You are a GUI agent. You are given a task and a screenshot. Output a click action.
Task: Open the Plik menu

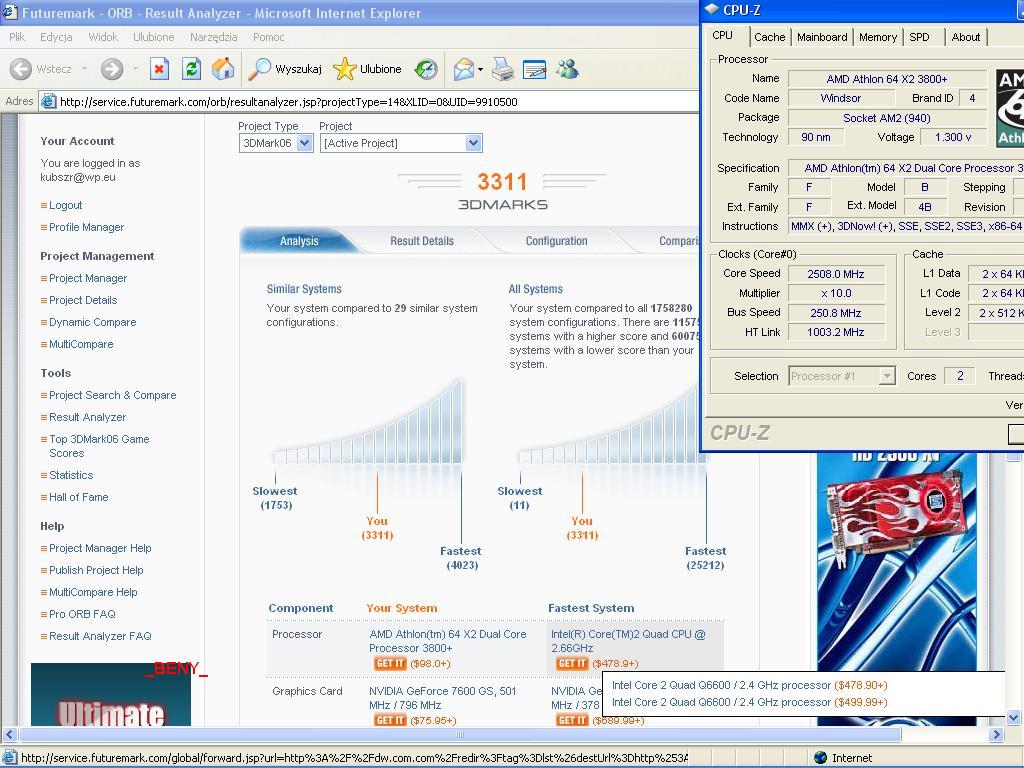[17, 37]
